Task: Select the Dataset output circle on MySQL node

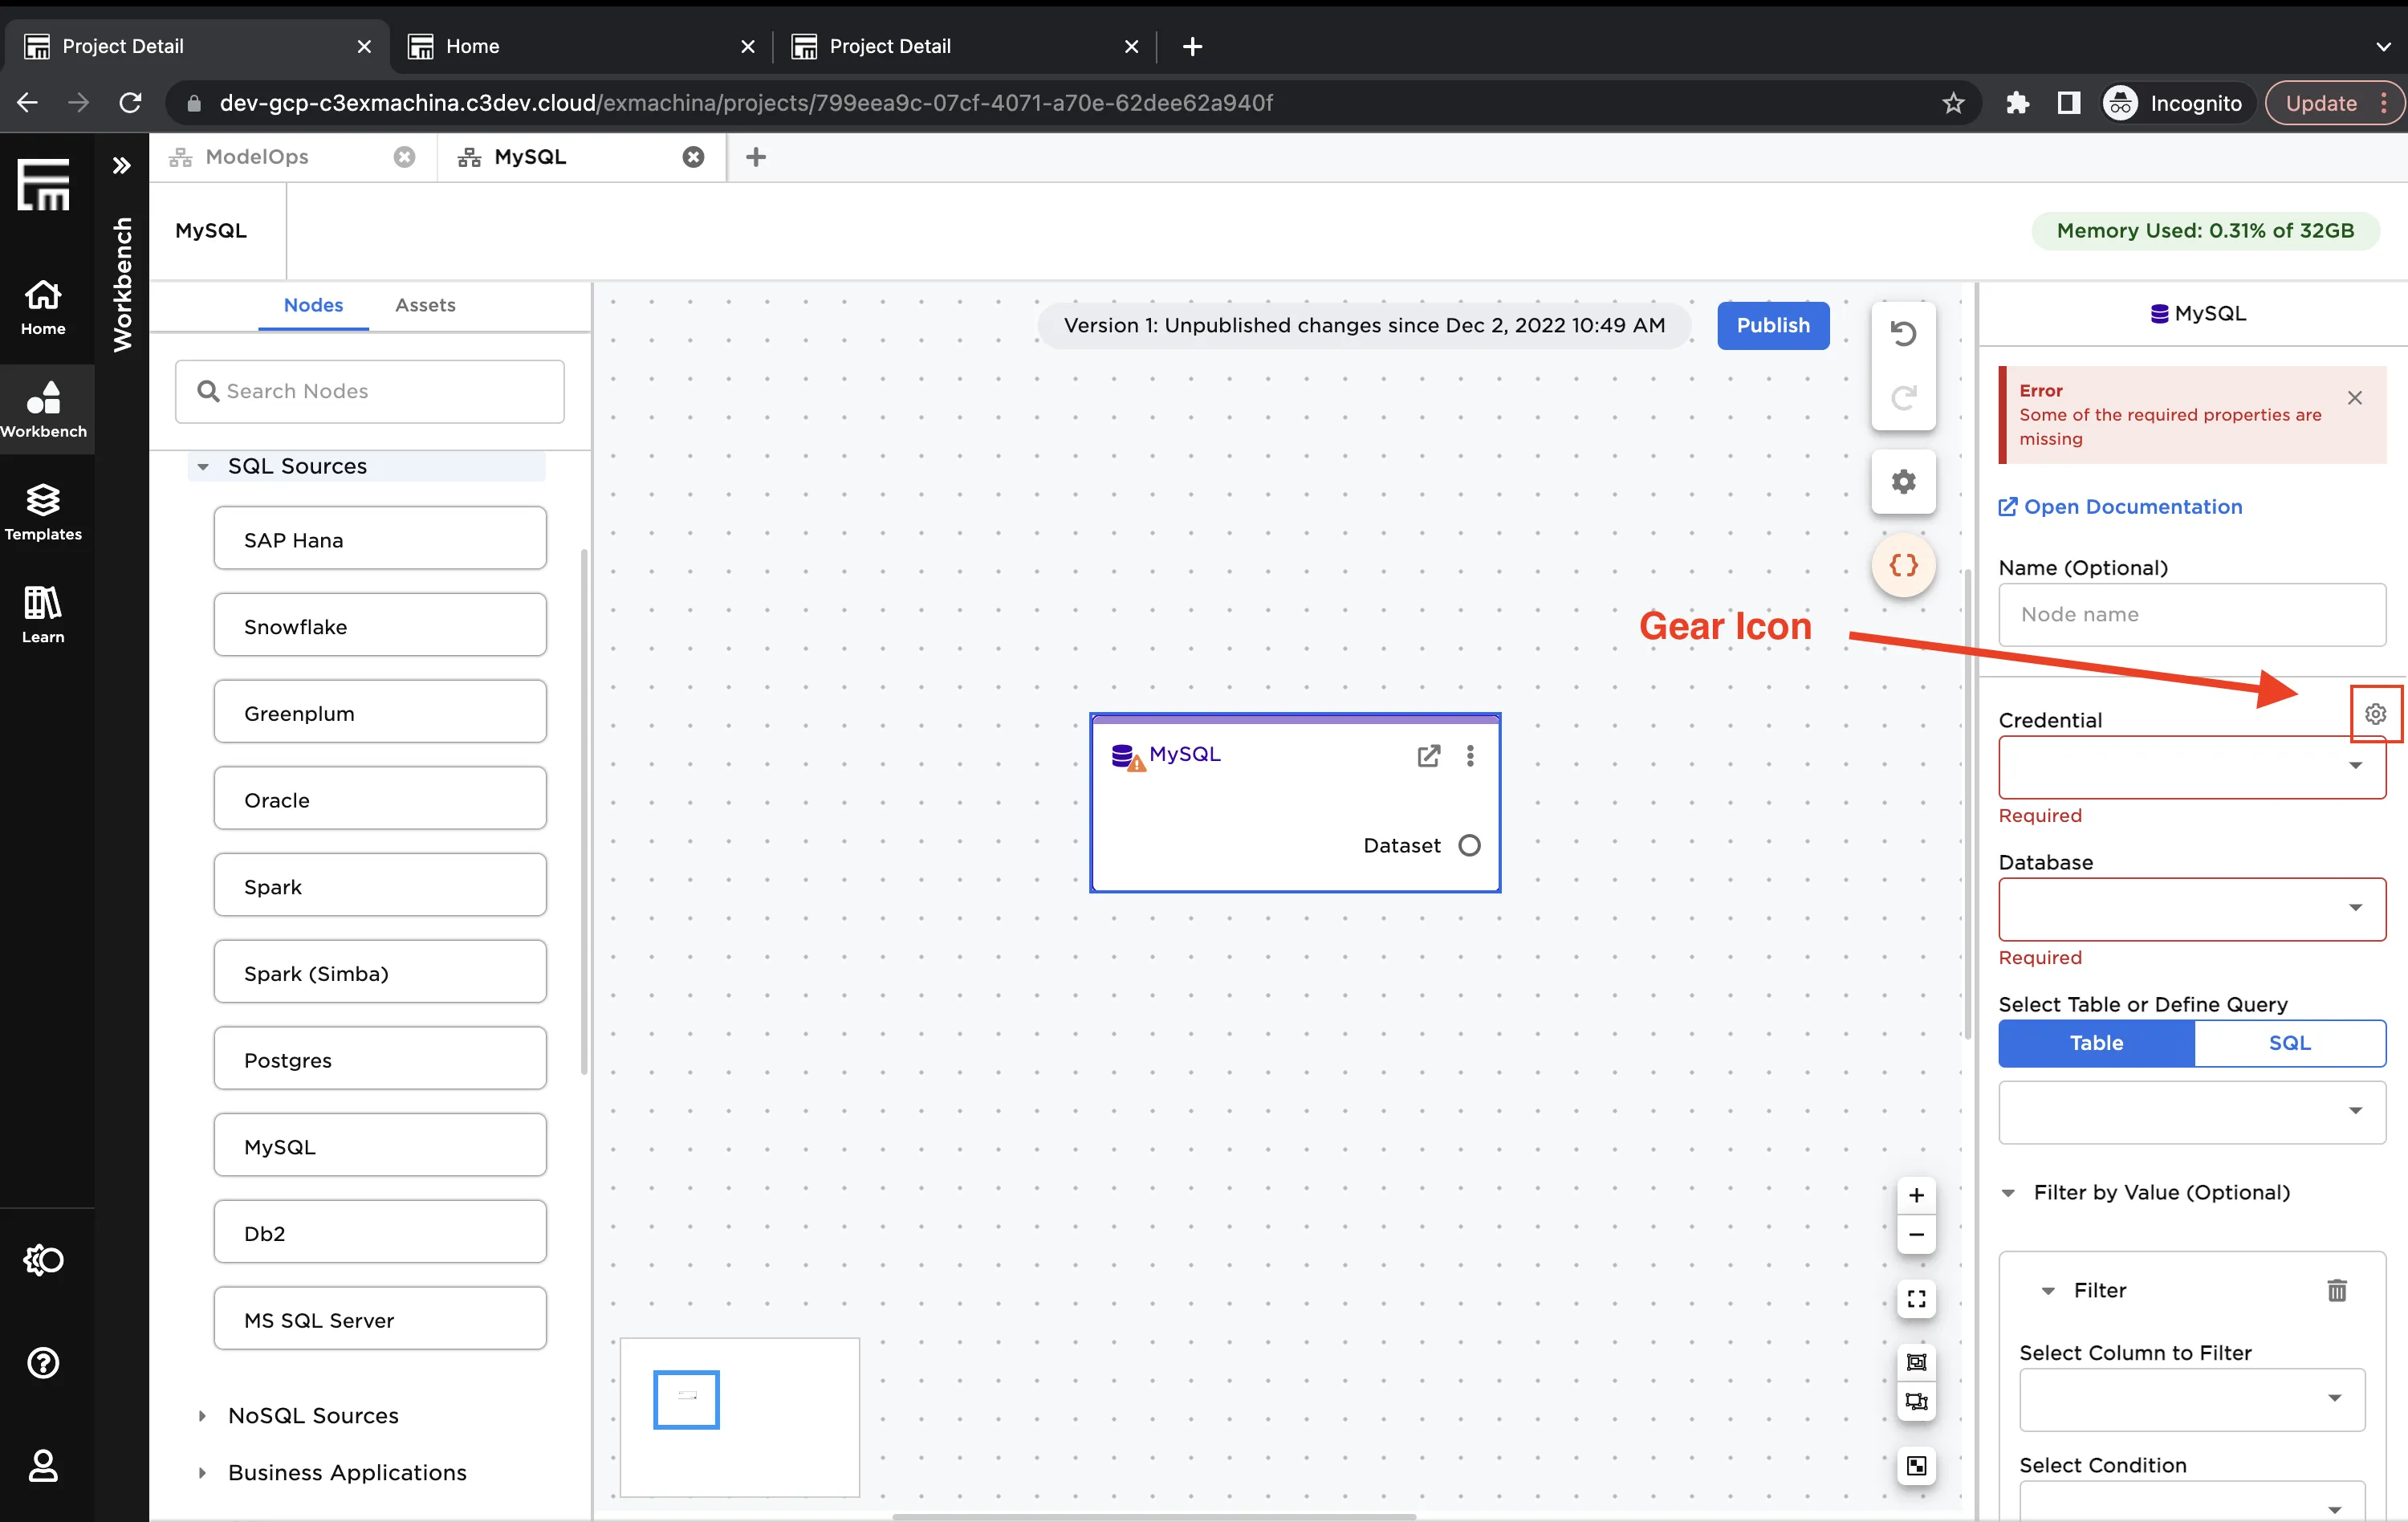Action: point(1469,844)
